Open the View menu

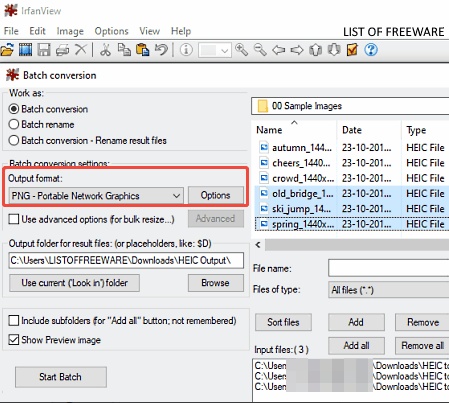click(150, 31)
